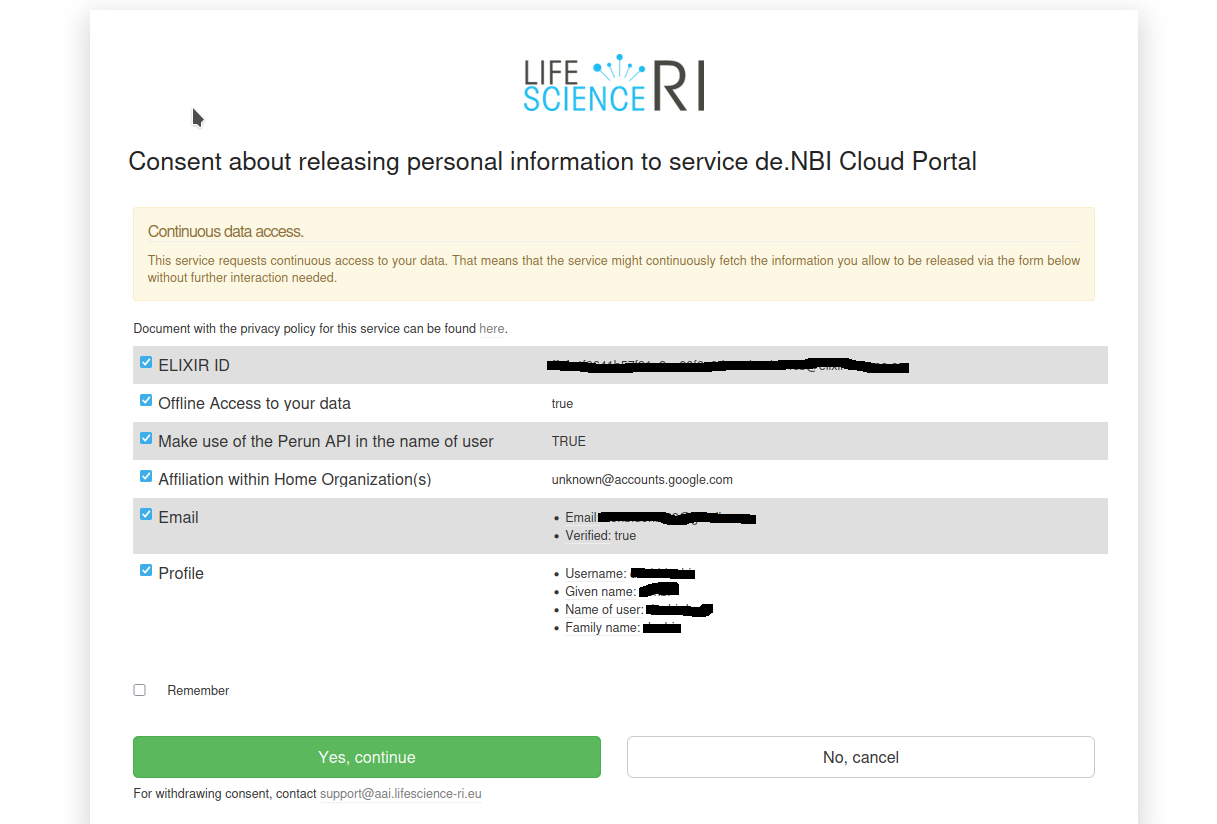Disable the Perun API permission checkbox

click(146, 438)
